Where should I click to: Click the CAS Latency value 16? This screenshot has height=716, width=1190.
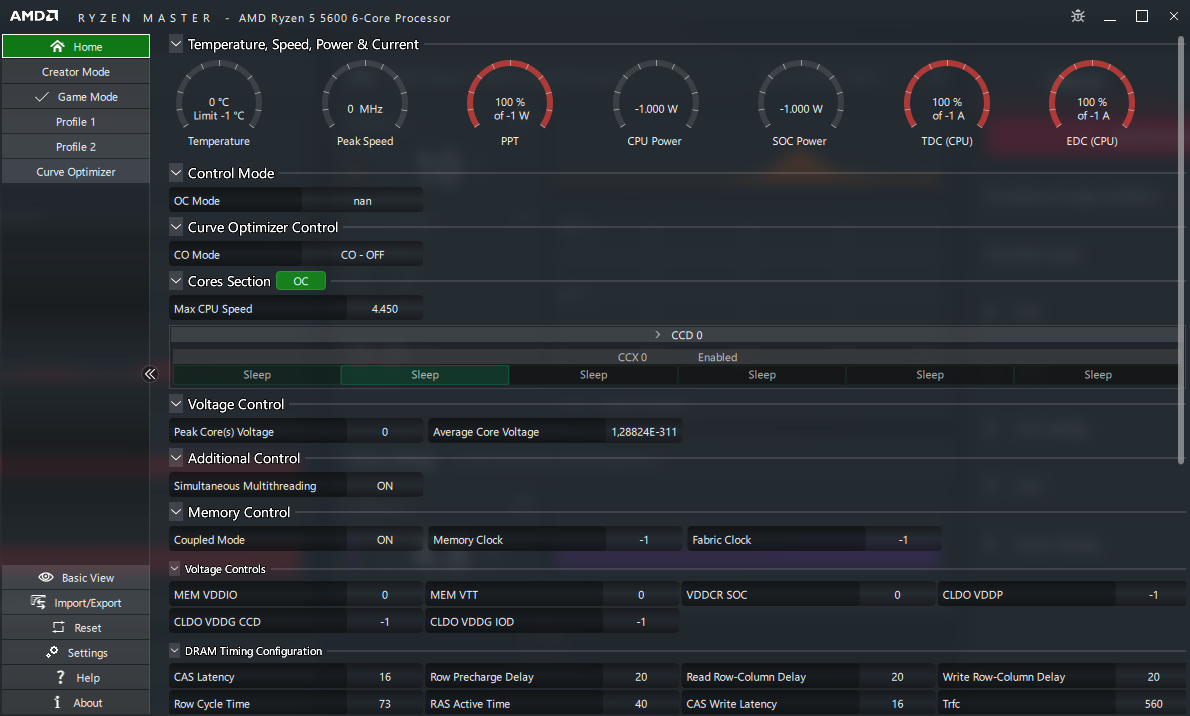tap(385, 677)
